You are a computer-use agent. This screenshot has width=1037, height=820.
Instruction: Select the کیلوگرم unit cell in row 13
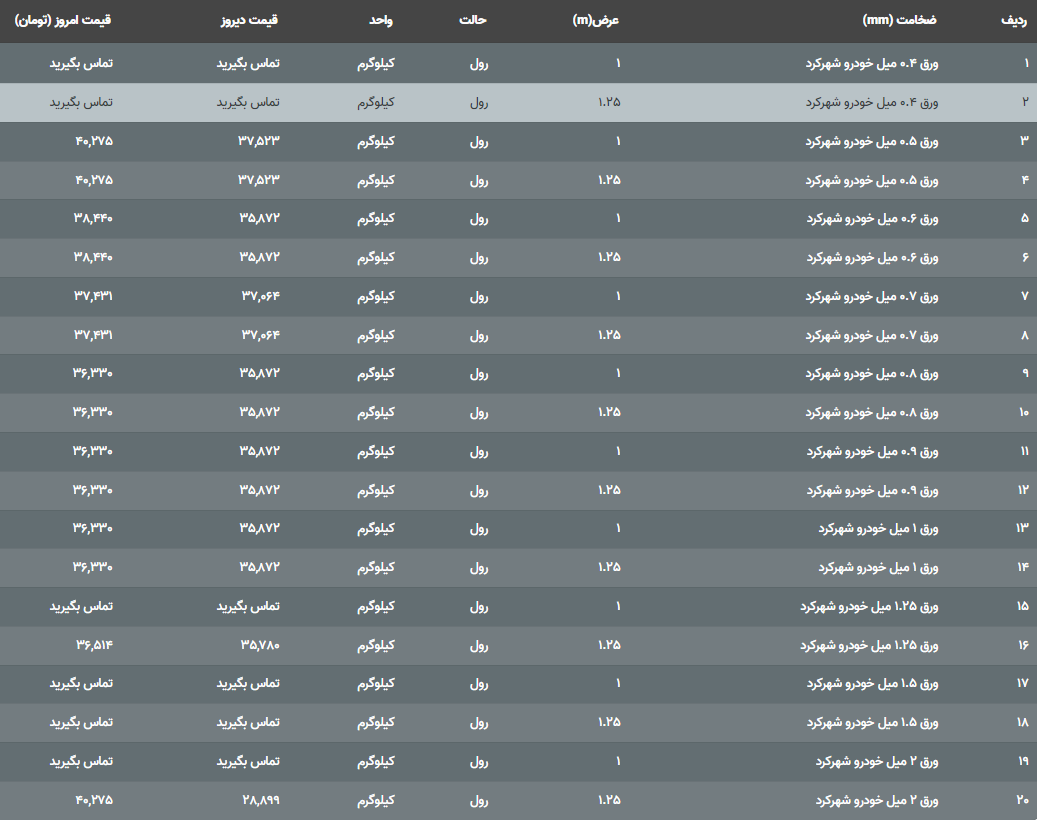pyautogui.click(x=376, y=528)
